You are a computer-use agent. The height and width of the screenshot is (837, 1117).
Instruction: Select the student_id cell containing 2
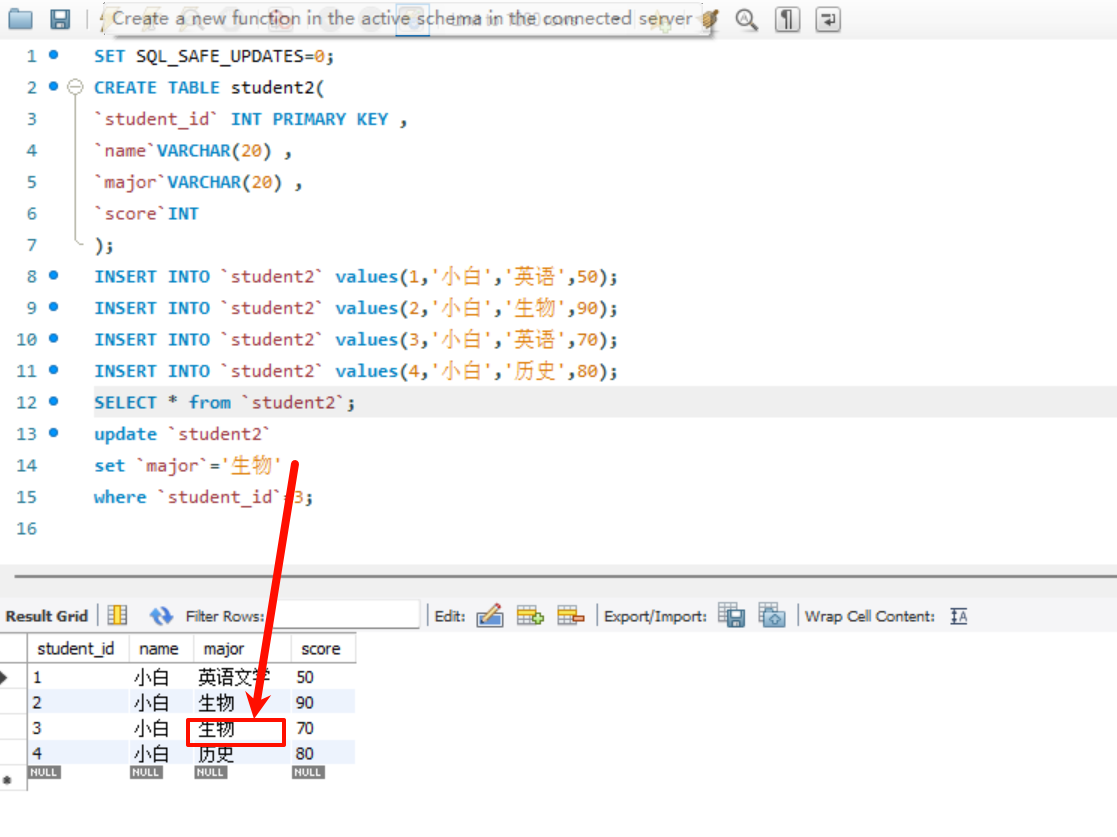pos(78,702)
